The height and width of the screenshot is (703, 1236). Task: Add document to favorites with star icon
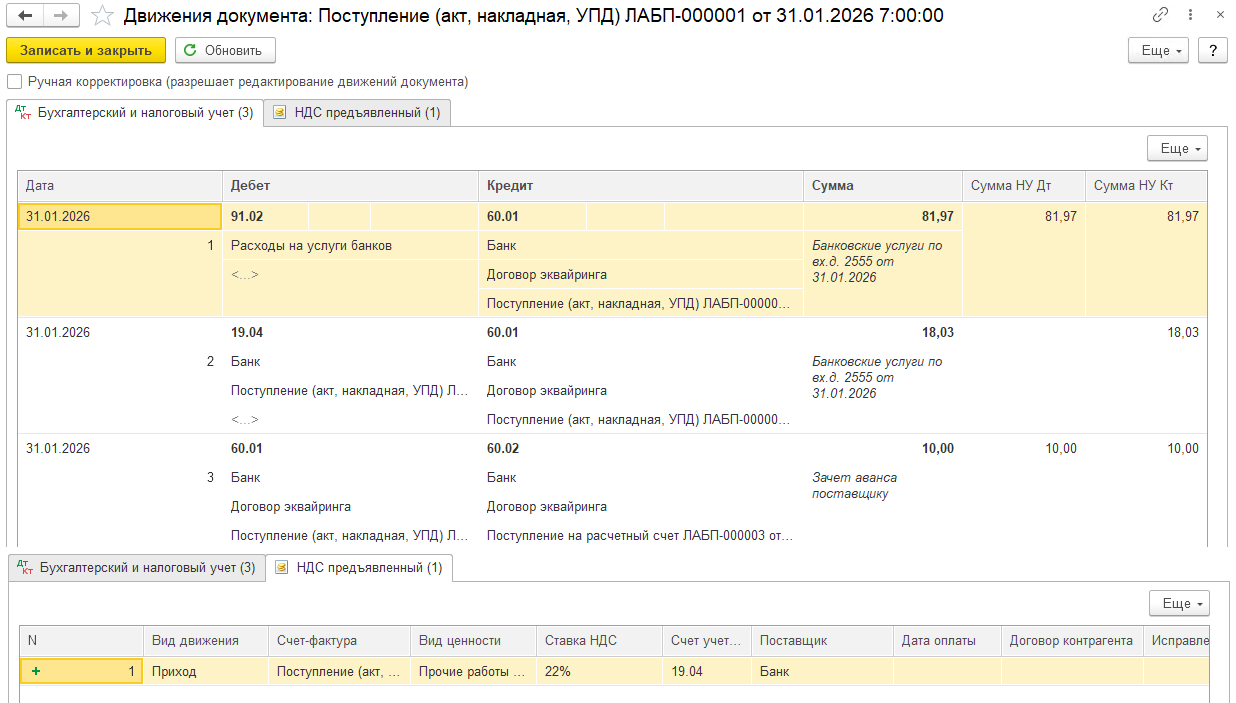(x=101, y=16)
